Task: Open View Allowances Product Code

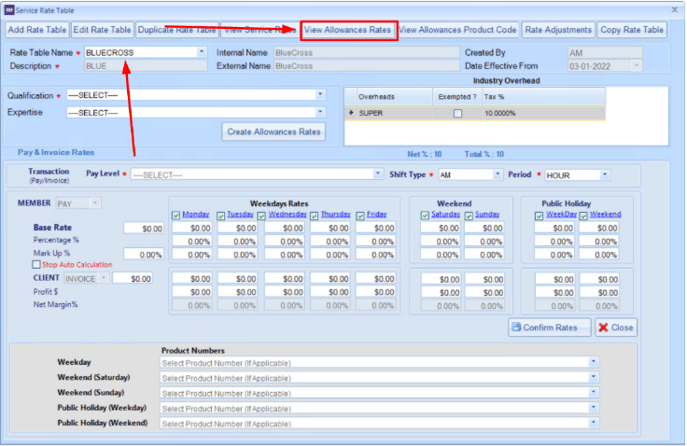Action: pos(457,30)
